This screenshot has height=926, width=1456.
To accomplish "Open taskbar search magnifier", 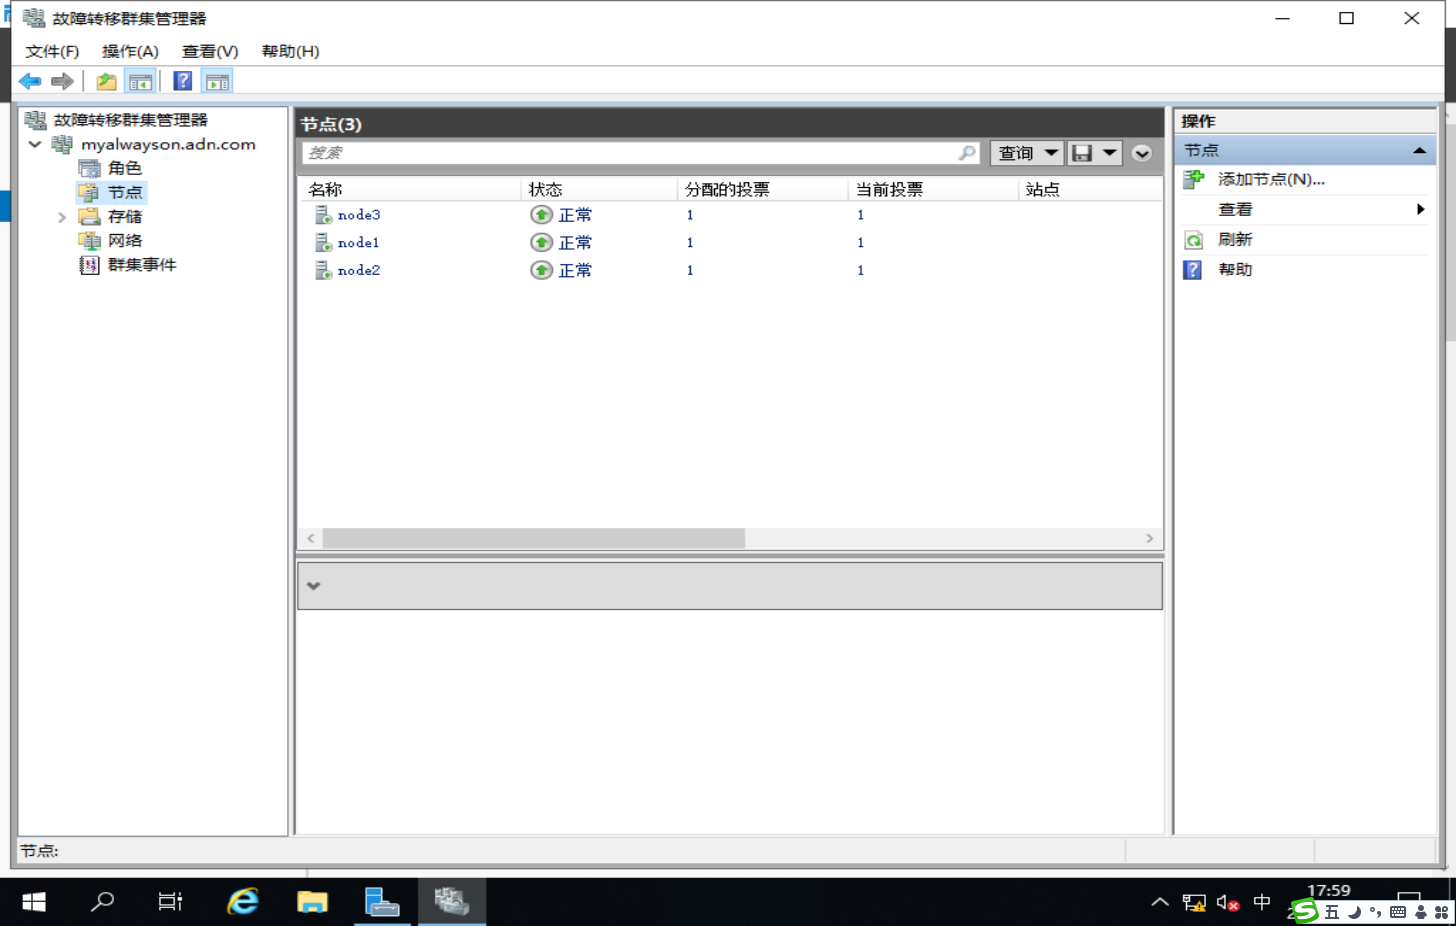I will tap(102, 902).
